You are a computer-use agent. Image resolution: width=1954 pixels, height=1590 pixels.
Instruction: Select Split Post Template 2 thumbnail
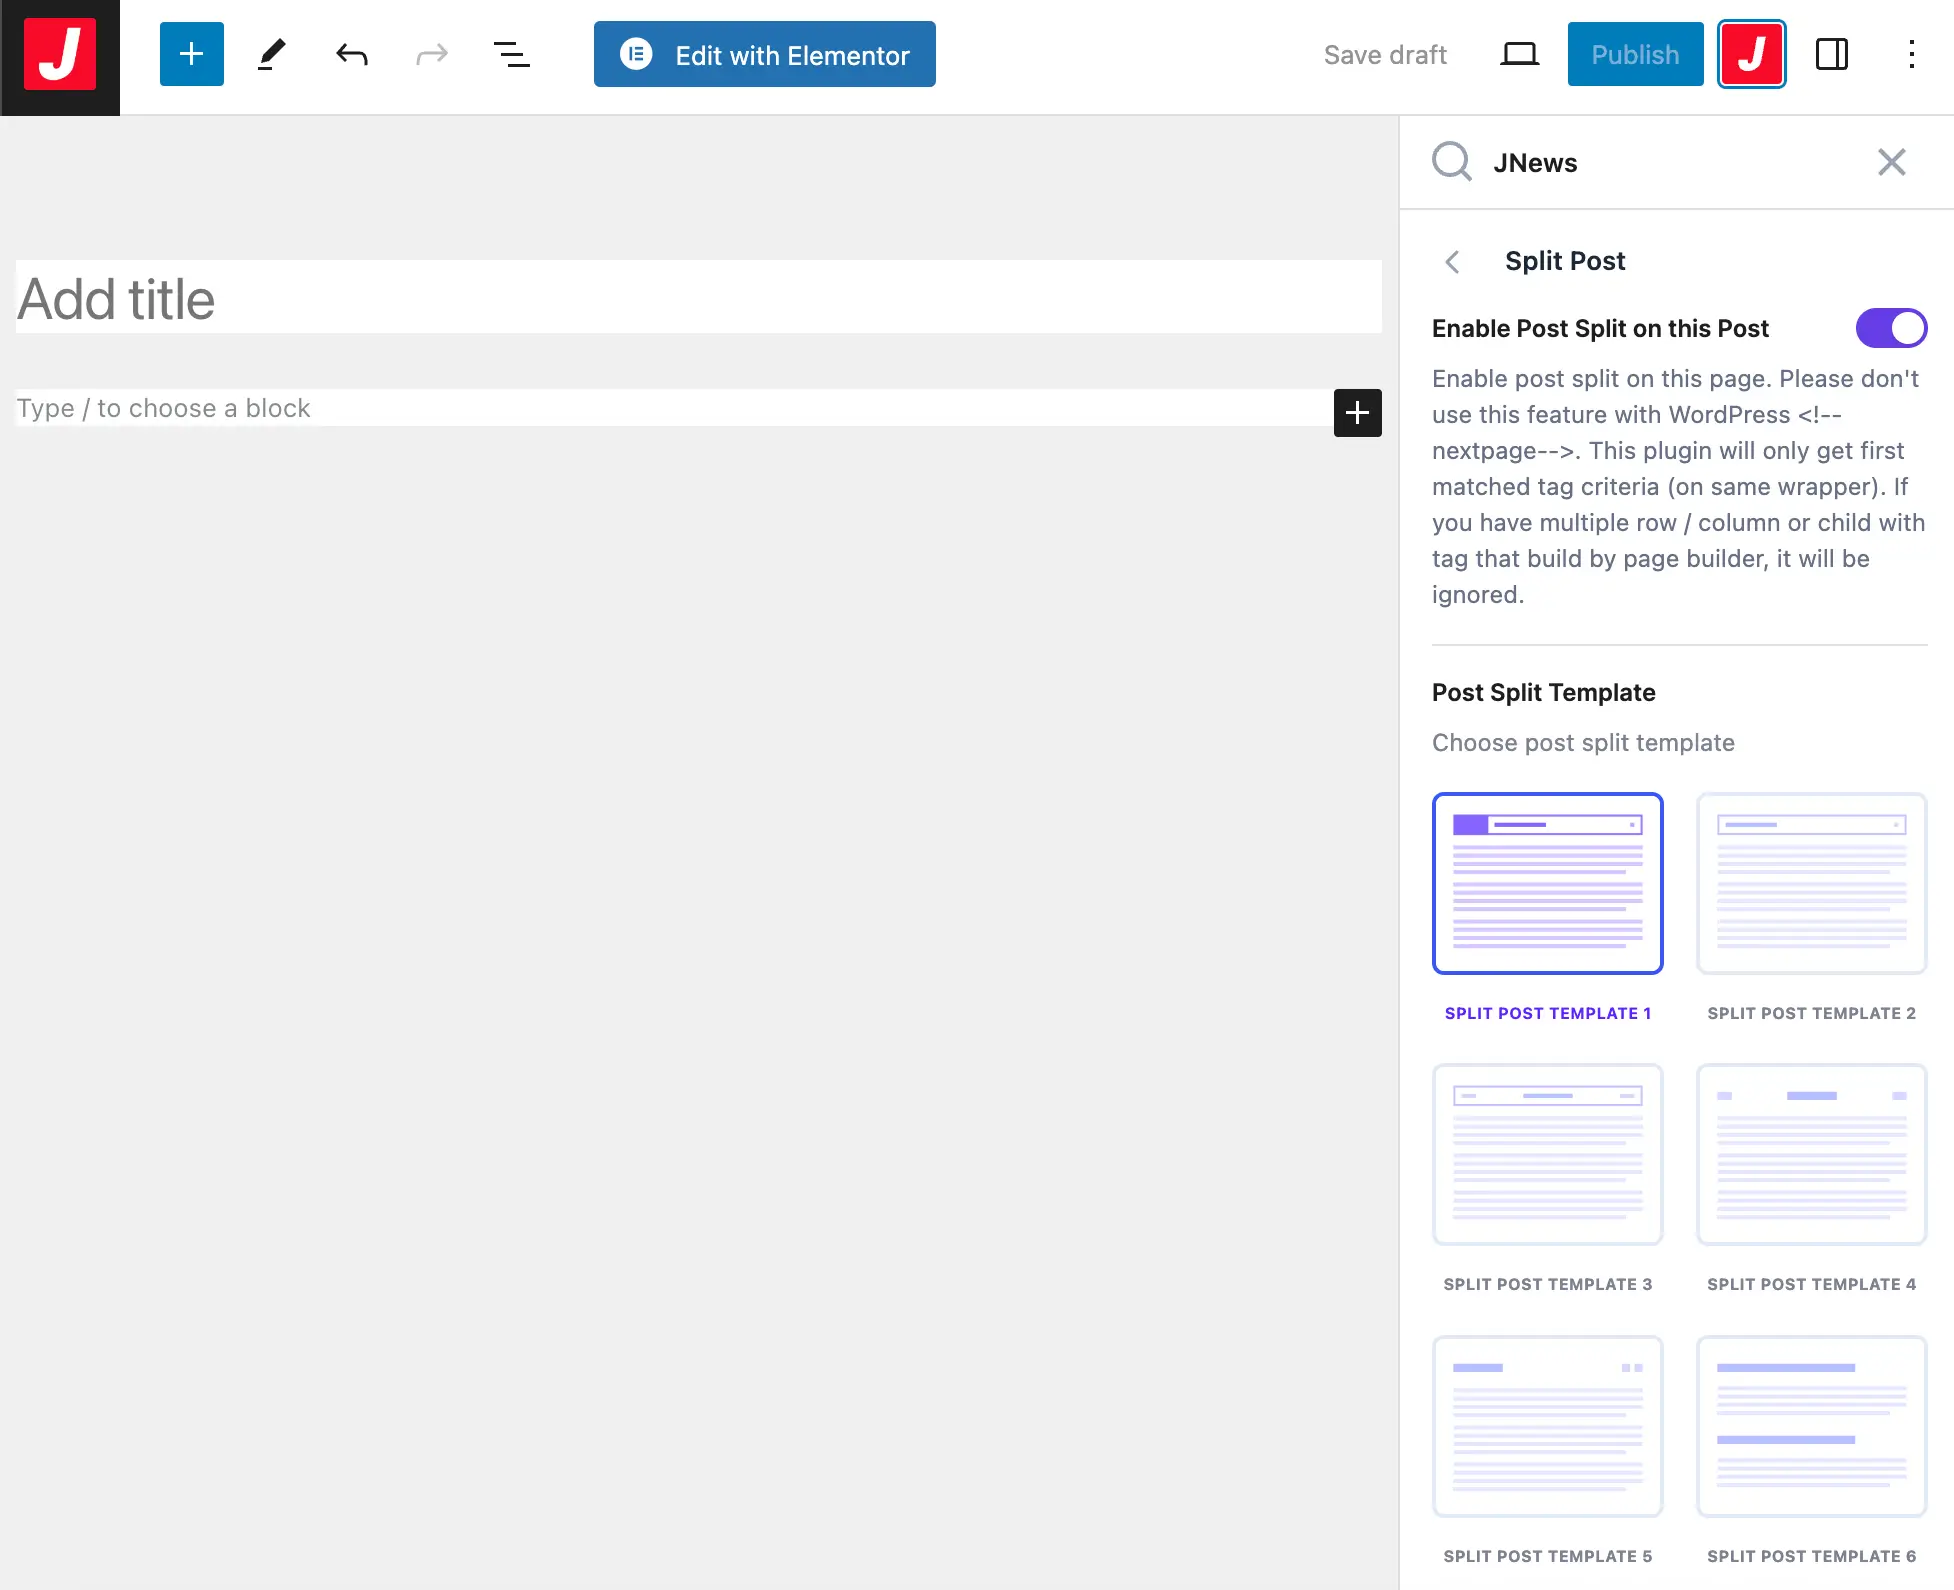click(1811, 883)
